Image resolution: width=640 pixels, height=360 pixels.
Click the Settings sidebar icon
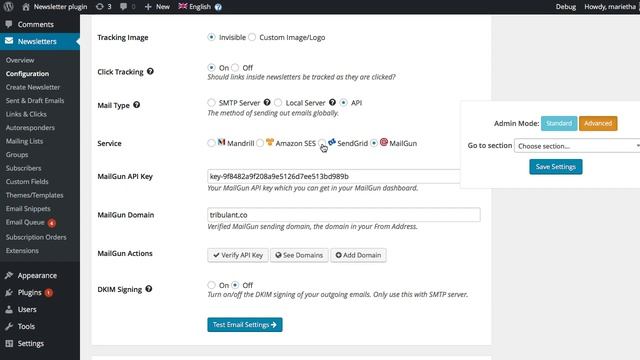9,343
